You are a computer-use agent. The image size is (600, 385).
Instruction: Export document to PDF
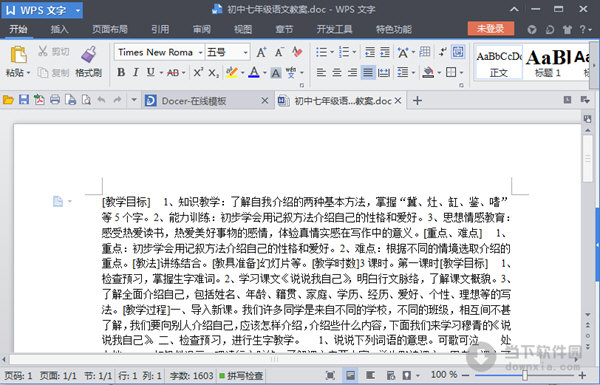tap(39, 100)
